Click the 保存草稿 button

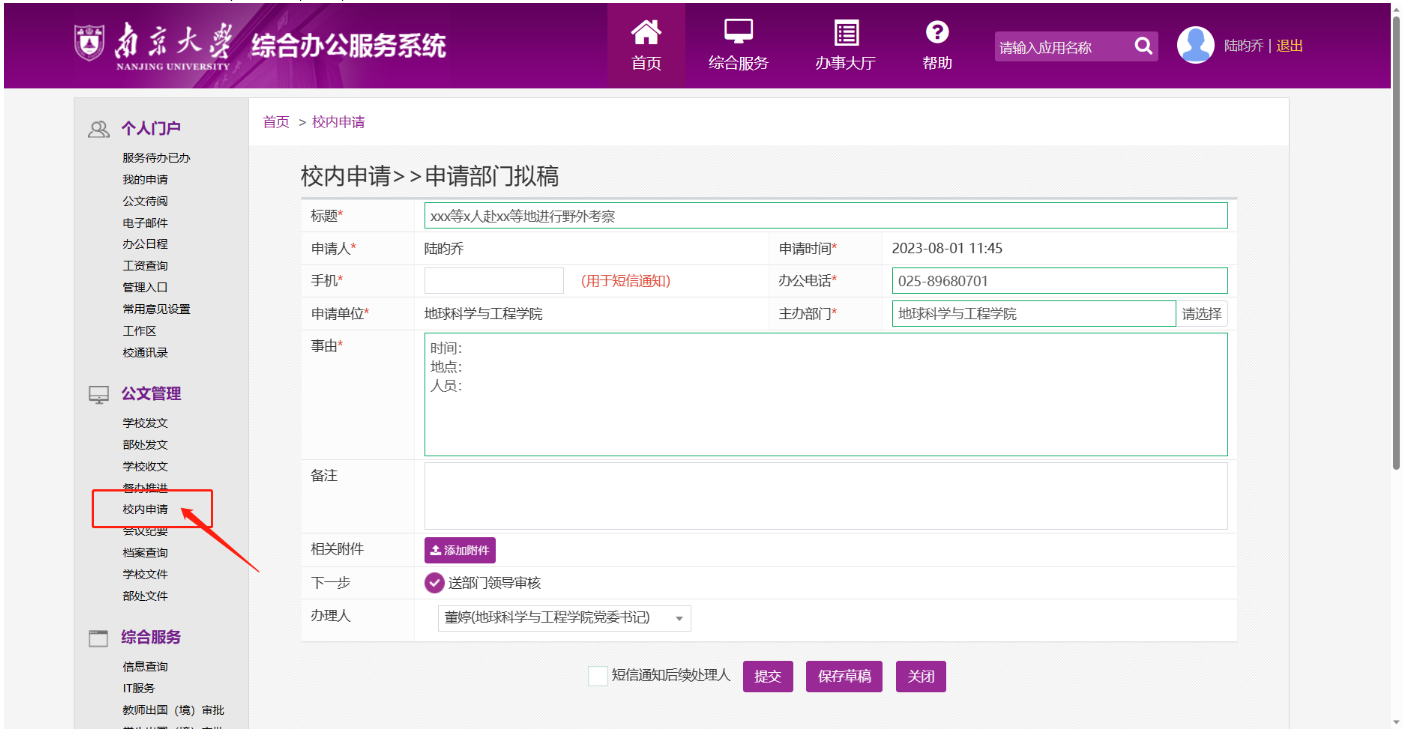[x=844, y=677]
